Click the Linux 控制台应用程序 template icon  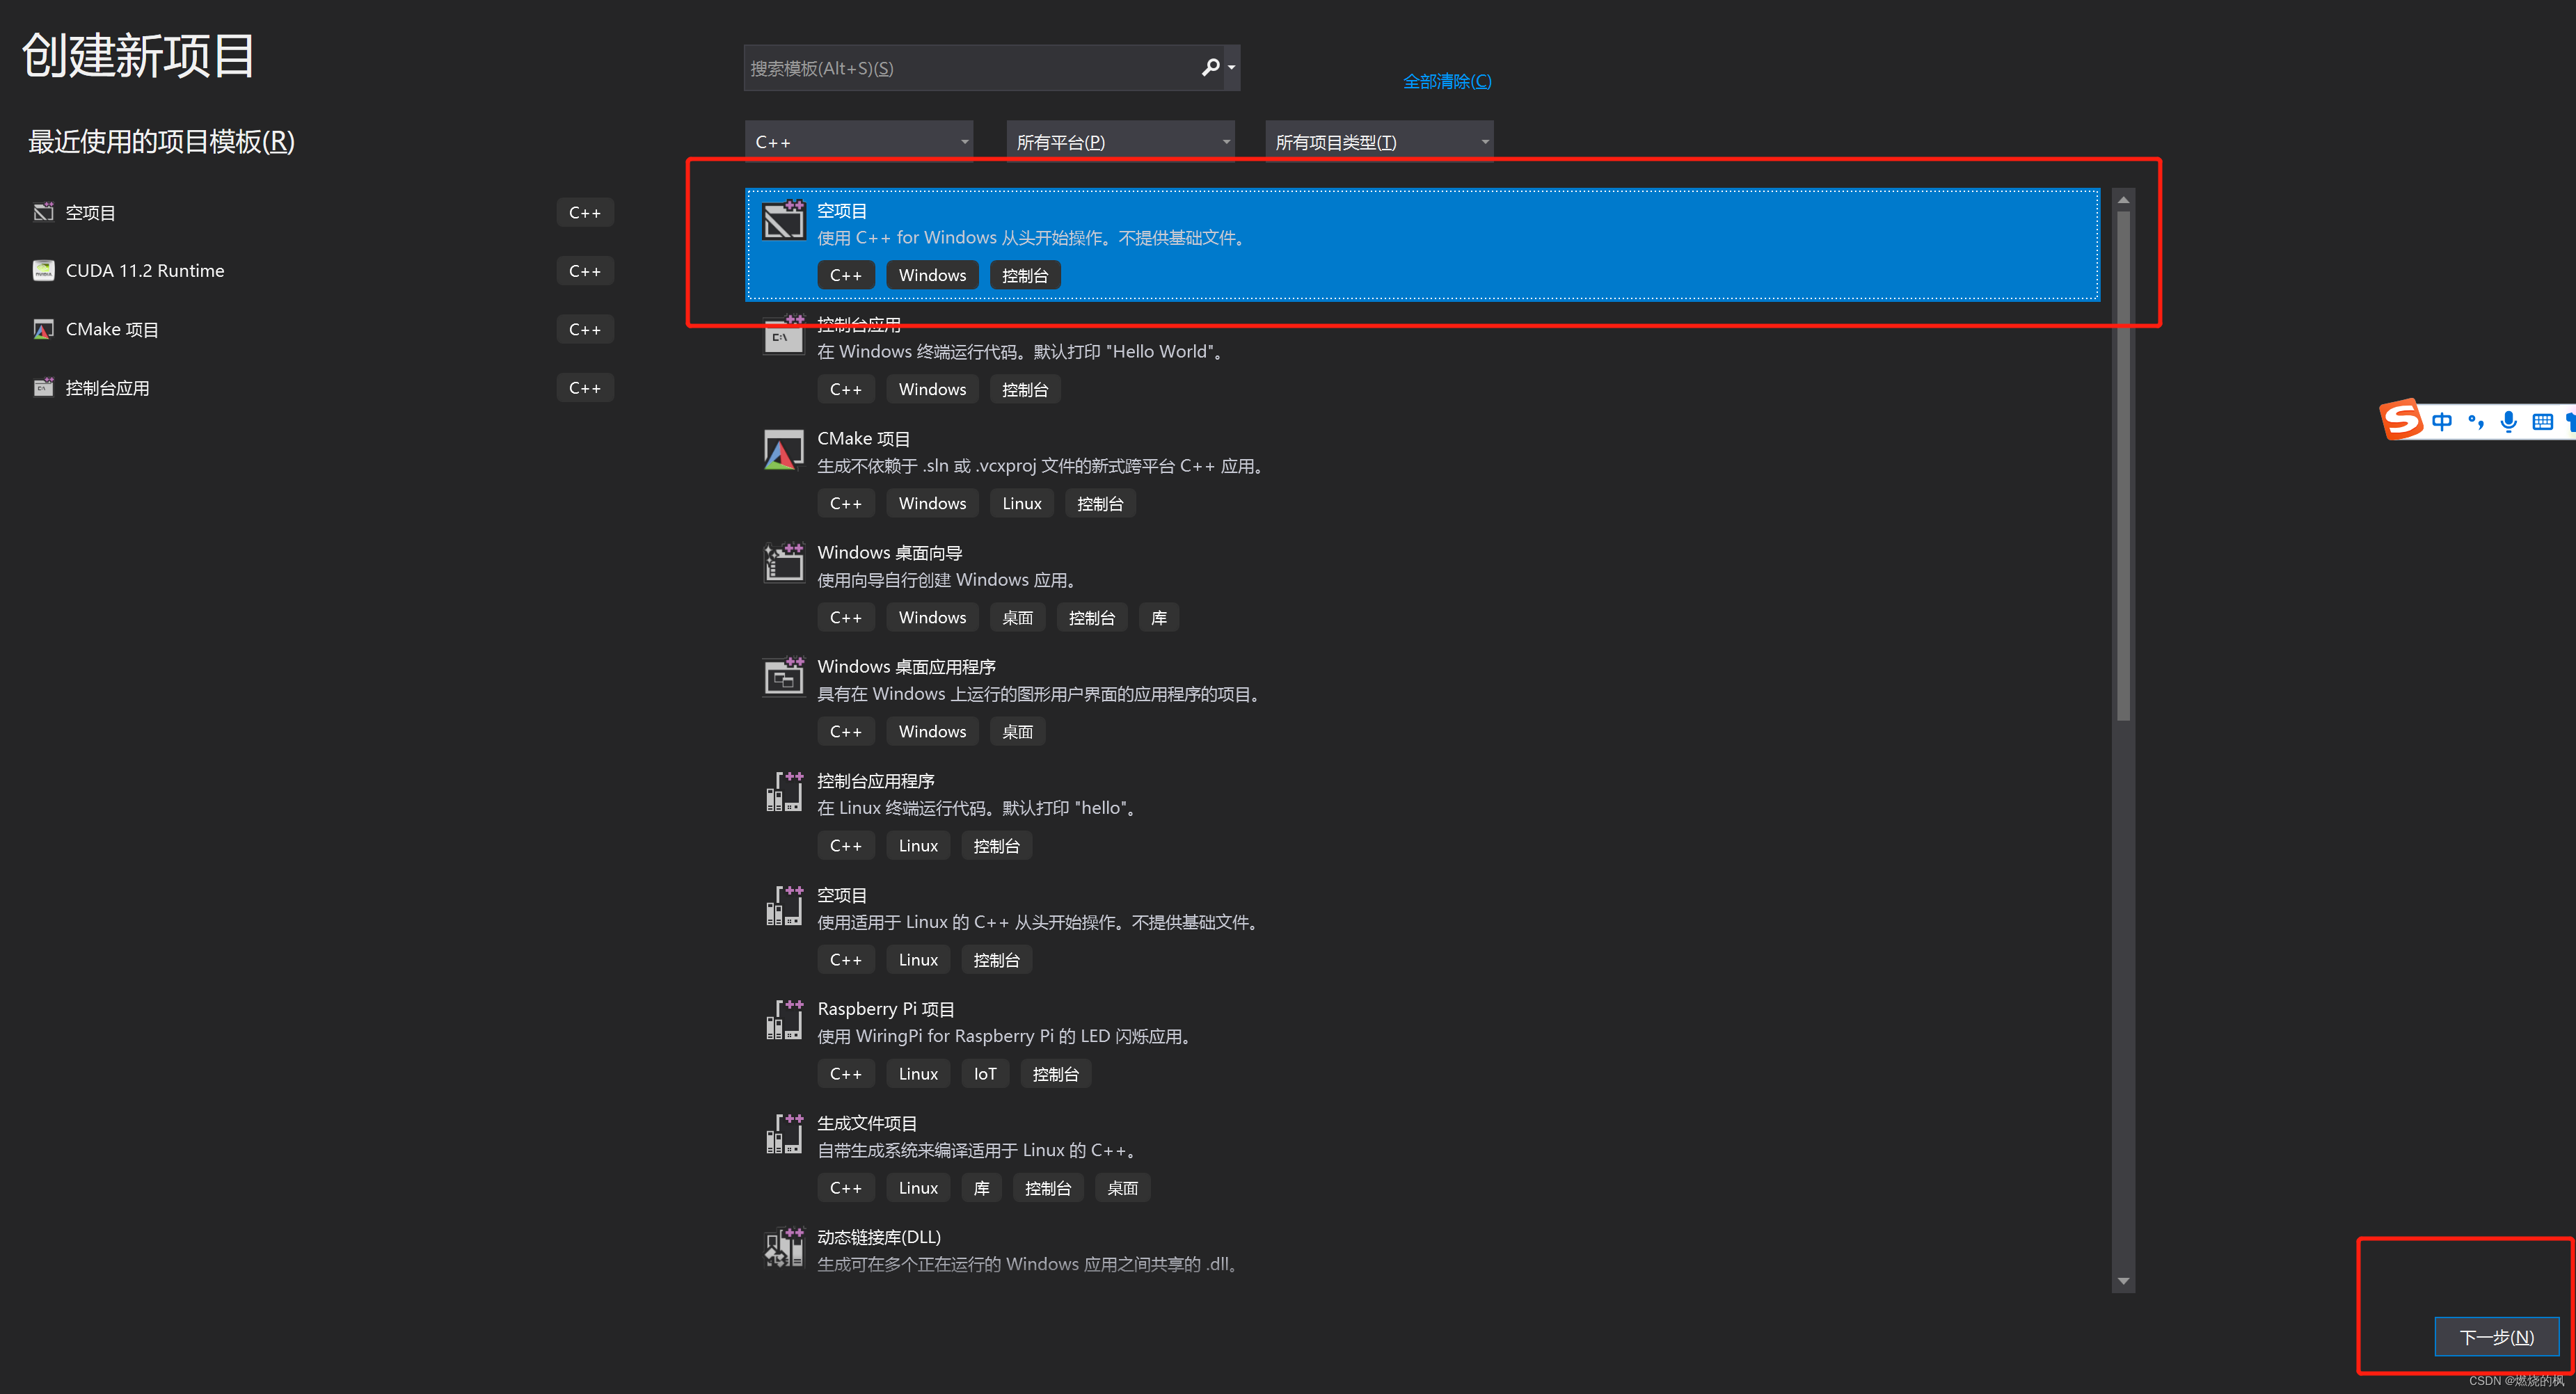click(784, 791)
